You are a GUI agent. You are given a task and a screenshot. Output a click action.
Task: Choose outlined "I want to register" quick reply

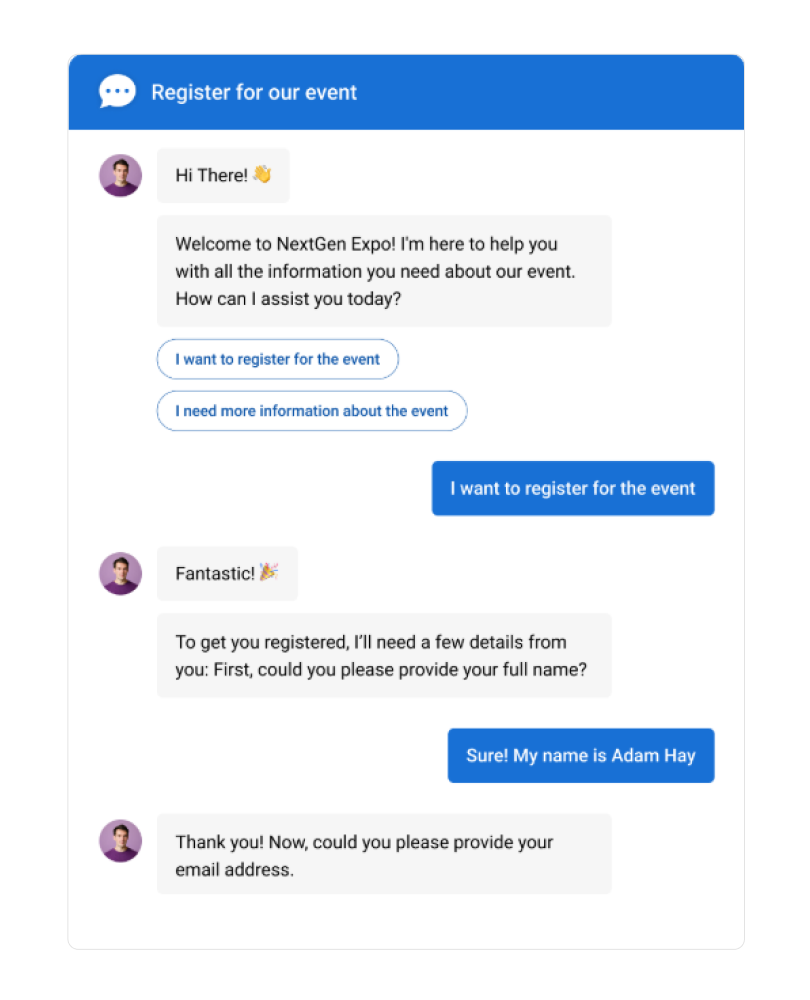277,359
